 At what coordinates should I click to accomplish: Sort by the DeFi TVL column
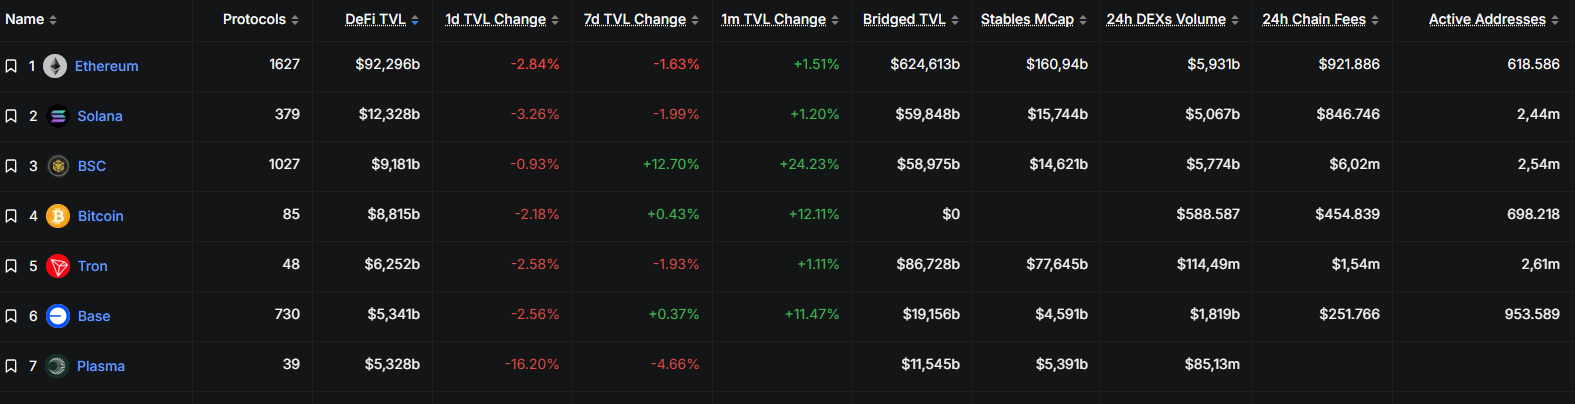point(382,19)
